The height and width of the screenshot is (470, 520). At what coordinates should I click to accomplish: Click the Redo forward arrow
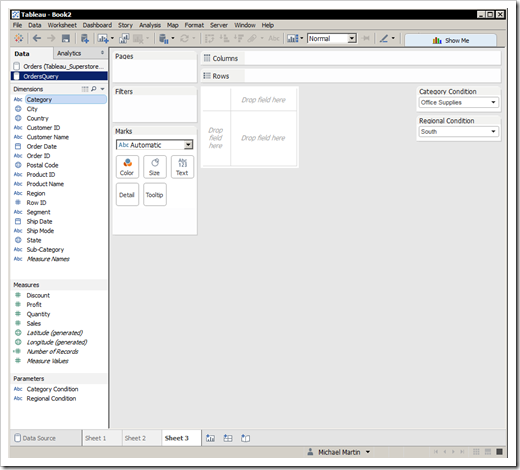coord(51,38)
